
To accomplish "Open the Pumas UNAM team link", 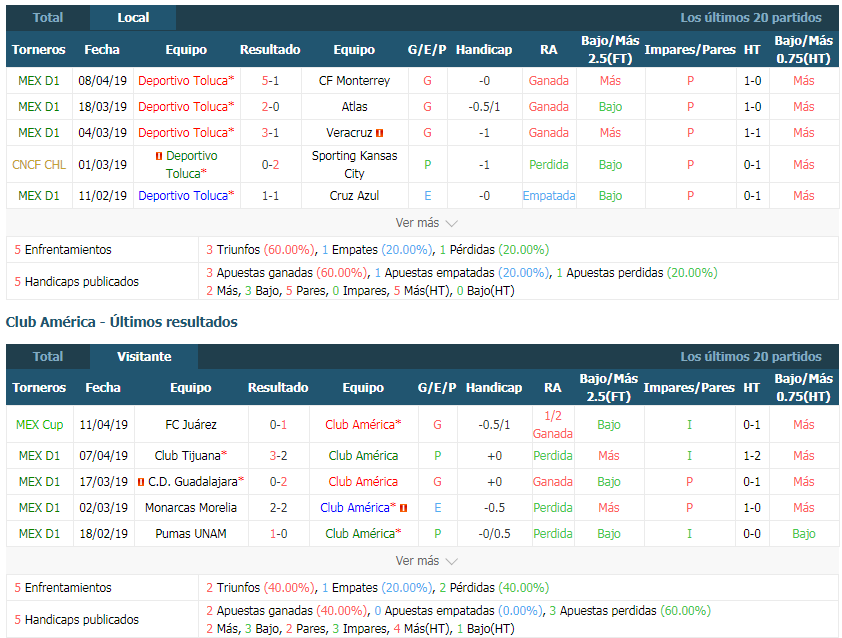I will click(191, 534).
